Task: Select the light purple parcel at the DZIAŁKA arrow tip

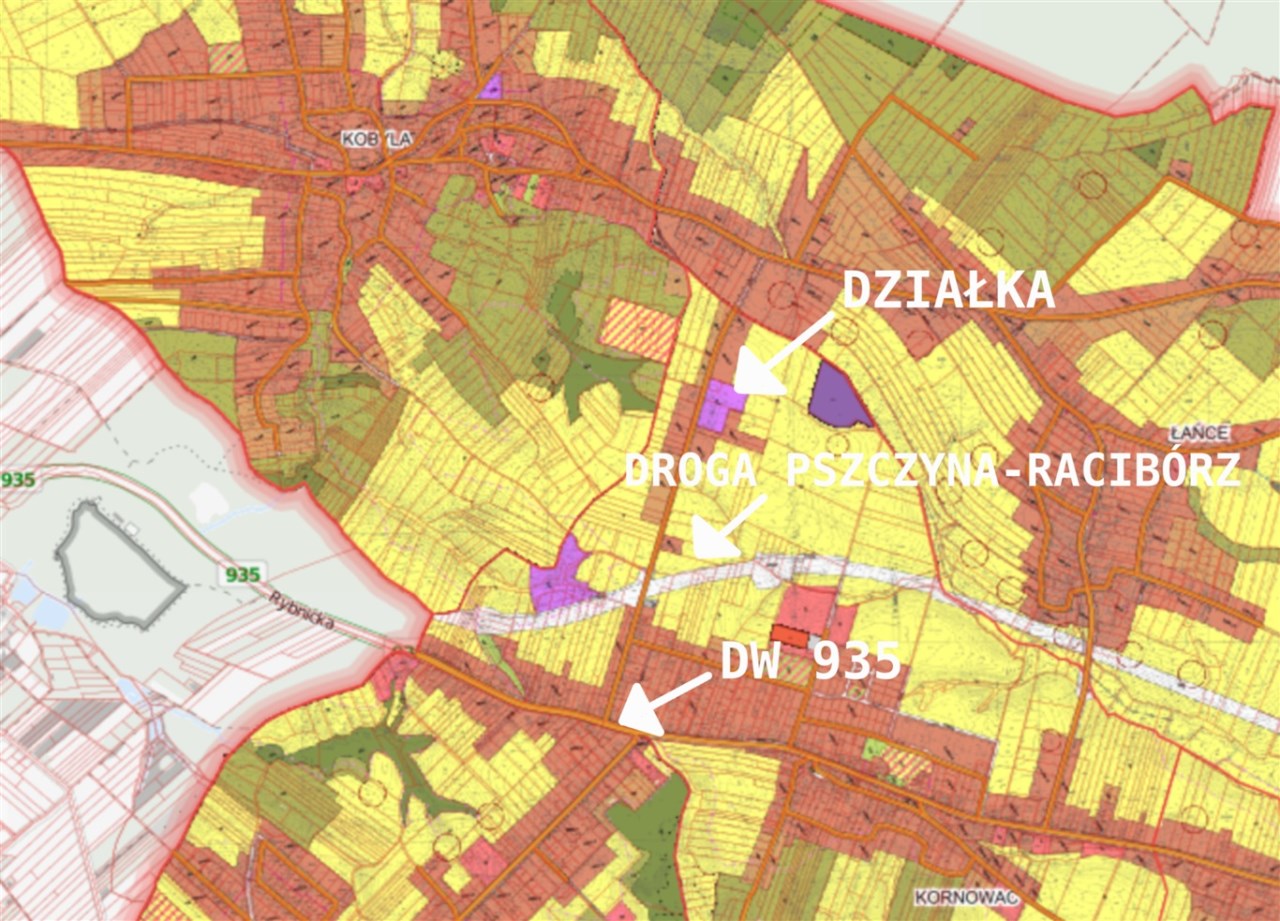Action: pyautogui.click(x=720, y=405)
